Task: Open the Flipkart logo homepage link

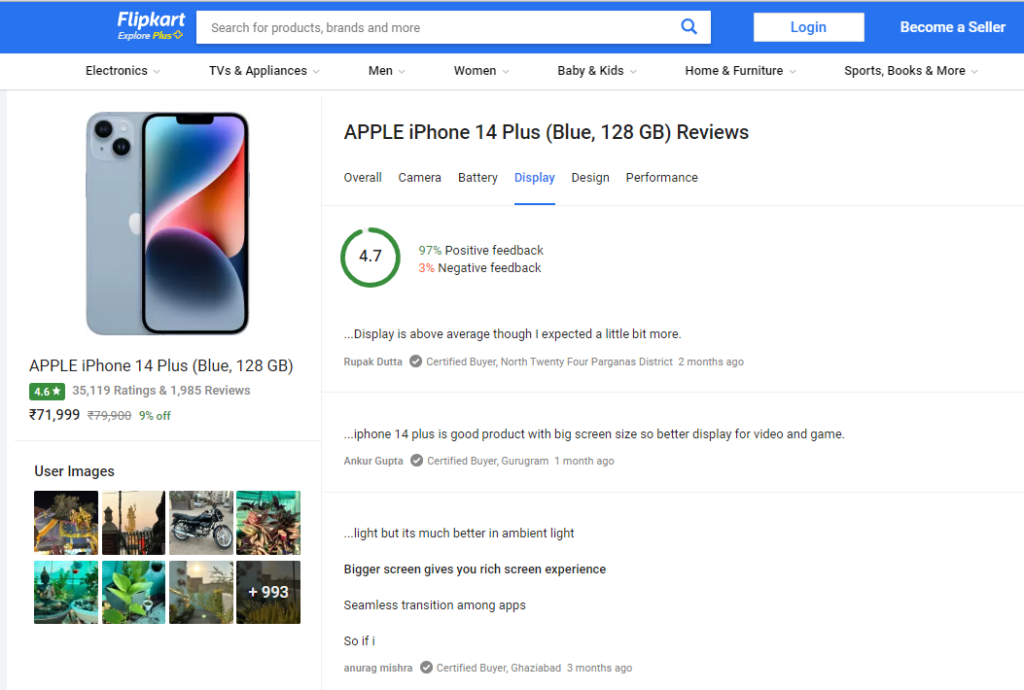Action: tap(151, 20)
